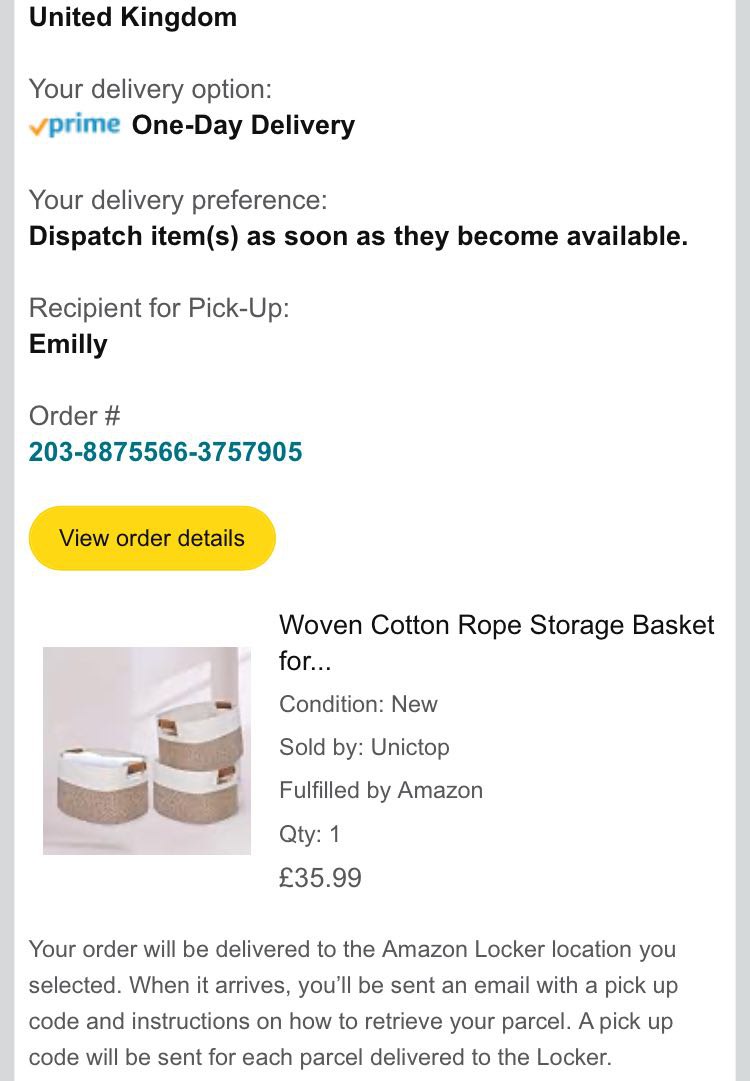Click the Order # label
The width and height of the screenshot is (750, 1081).
coord(74,415)
